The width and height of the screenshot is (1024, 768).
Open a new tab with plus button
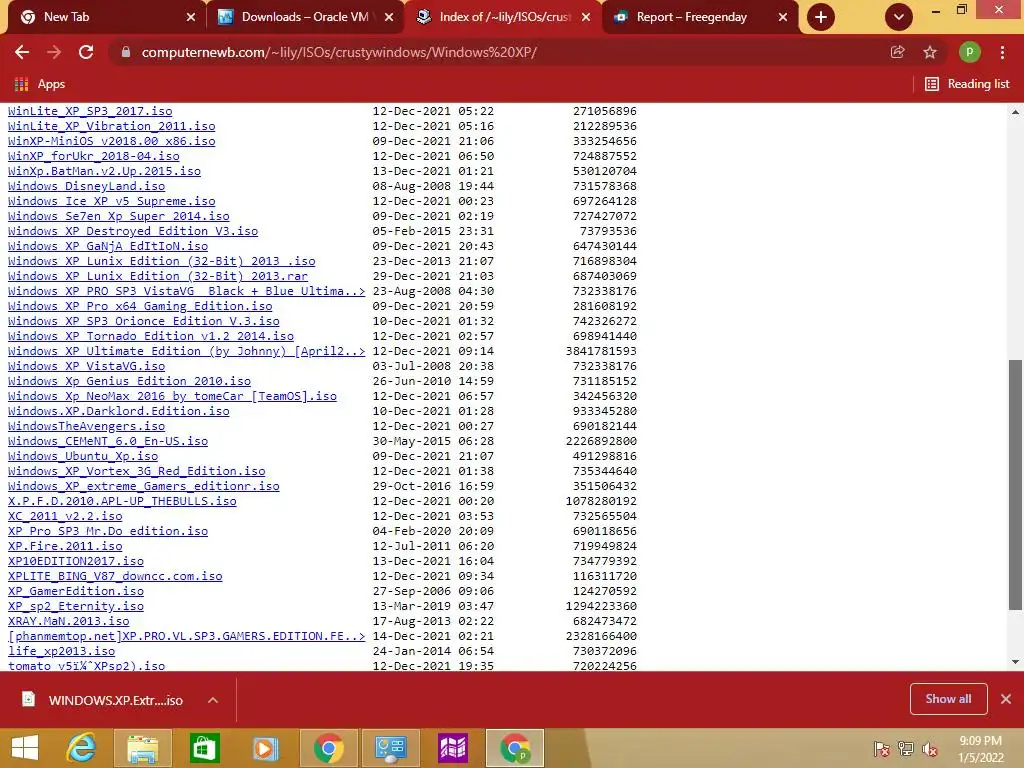821,17
